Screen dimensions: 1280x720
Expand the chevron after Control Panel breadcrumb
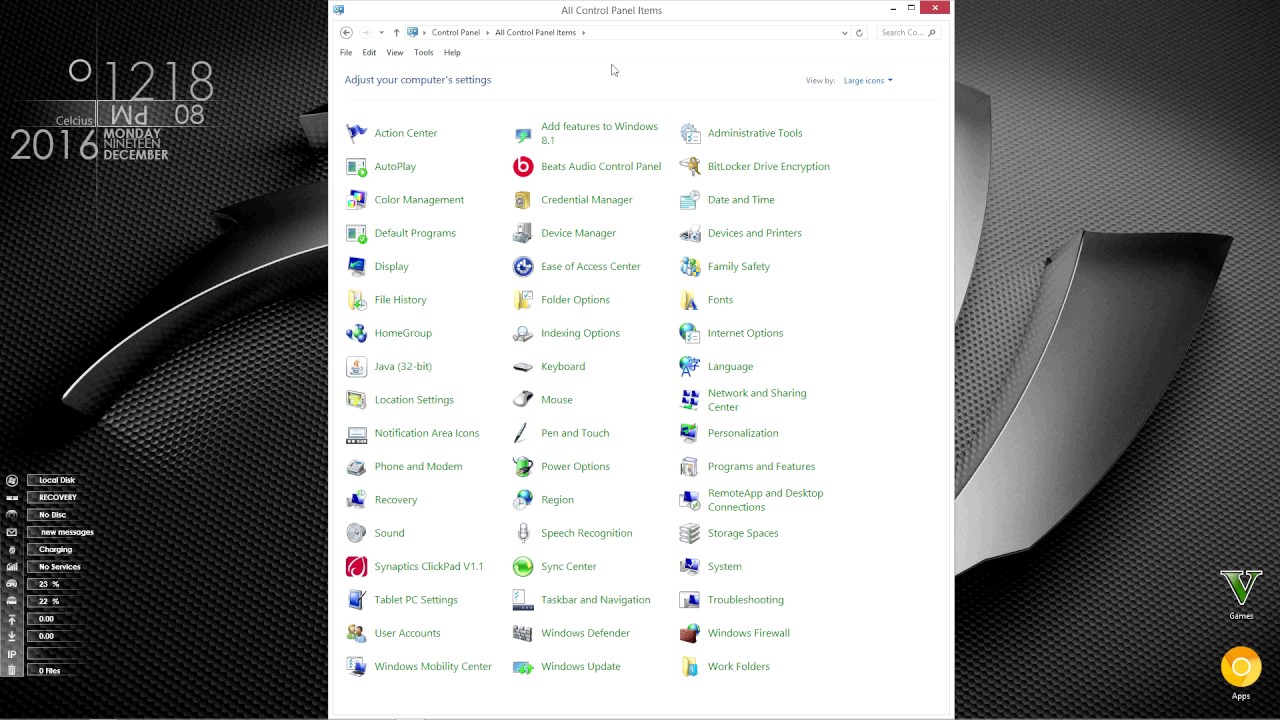coord(487,32)
